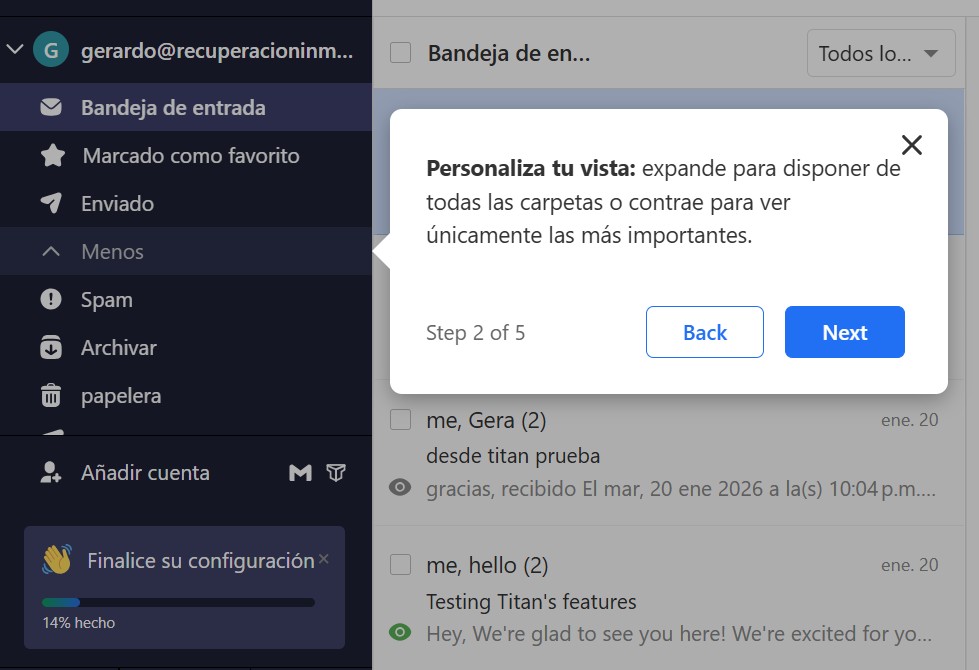Click the setup progress bar at 14%
Screen dimensions: 979x670
click(178, 602)
